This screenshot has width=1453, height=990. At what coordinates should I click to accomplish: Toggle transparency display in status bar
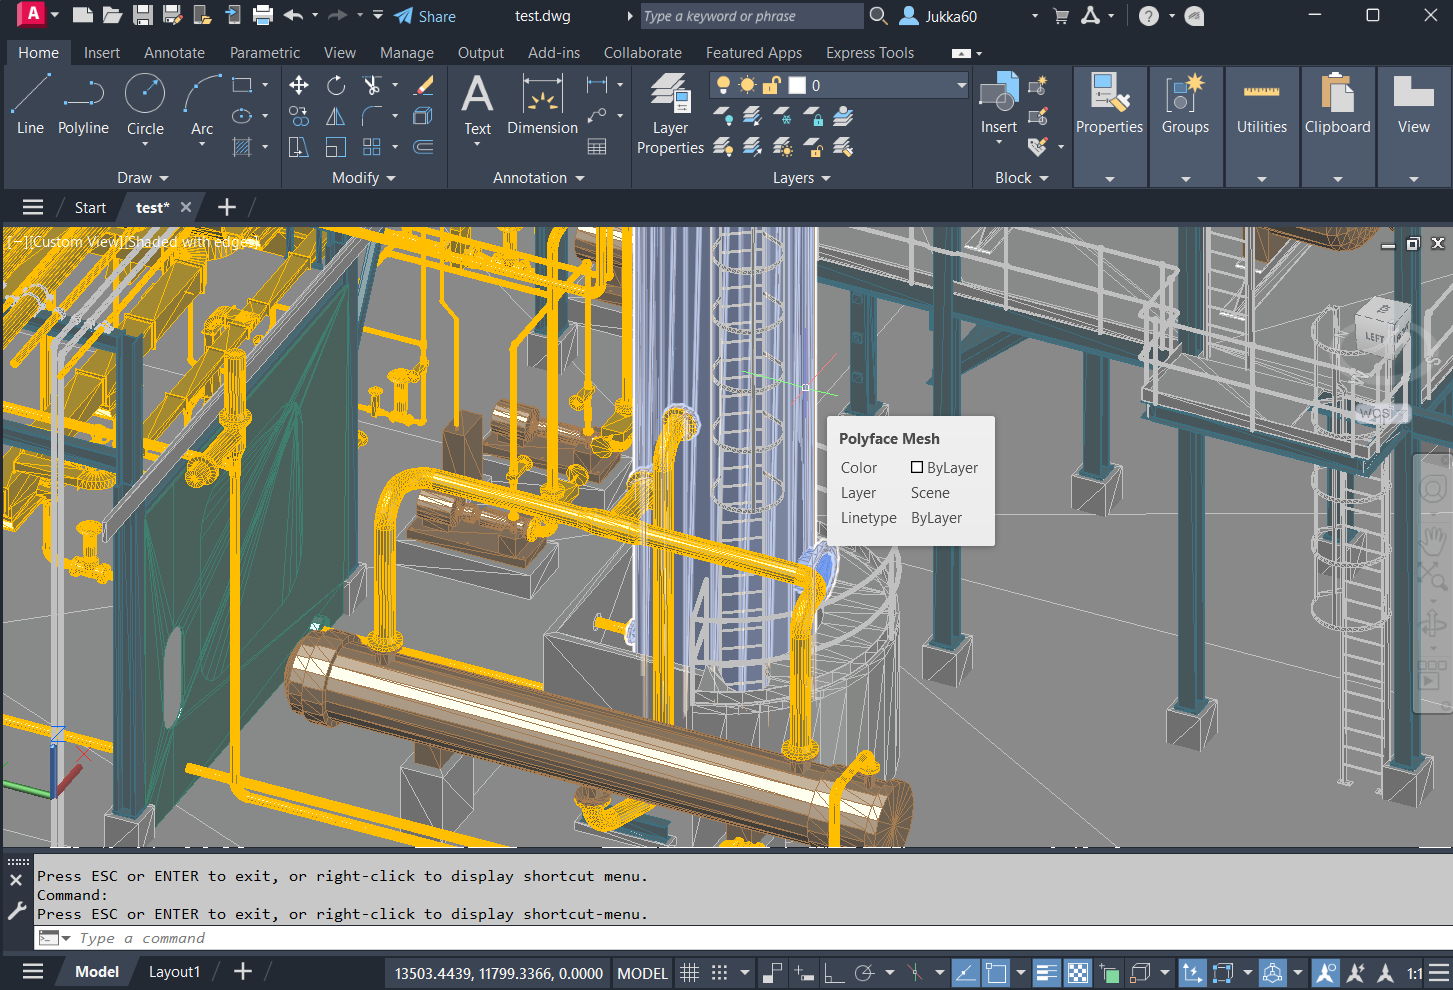coord(1077,972)
